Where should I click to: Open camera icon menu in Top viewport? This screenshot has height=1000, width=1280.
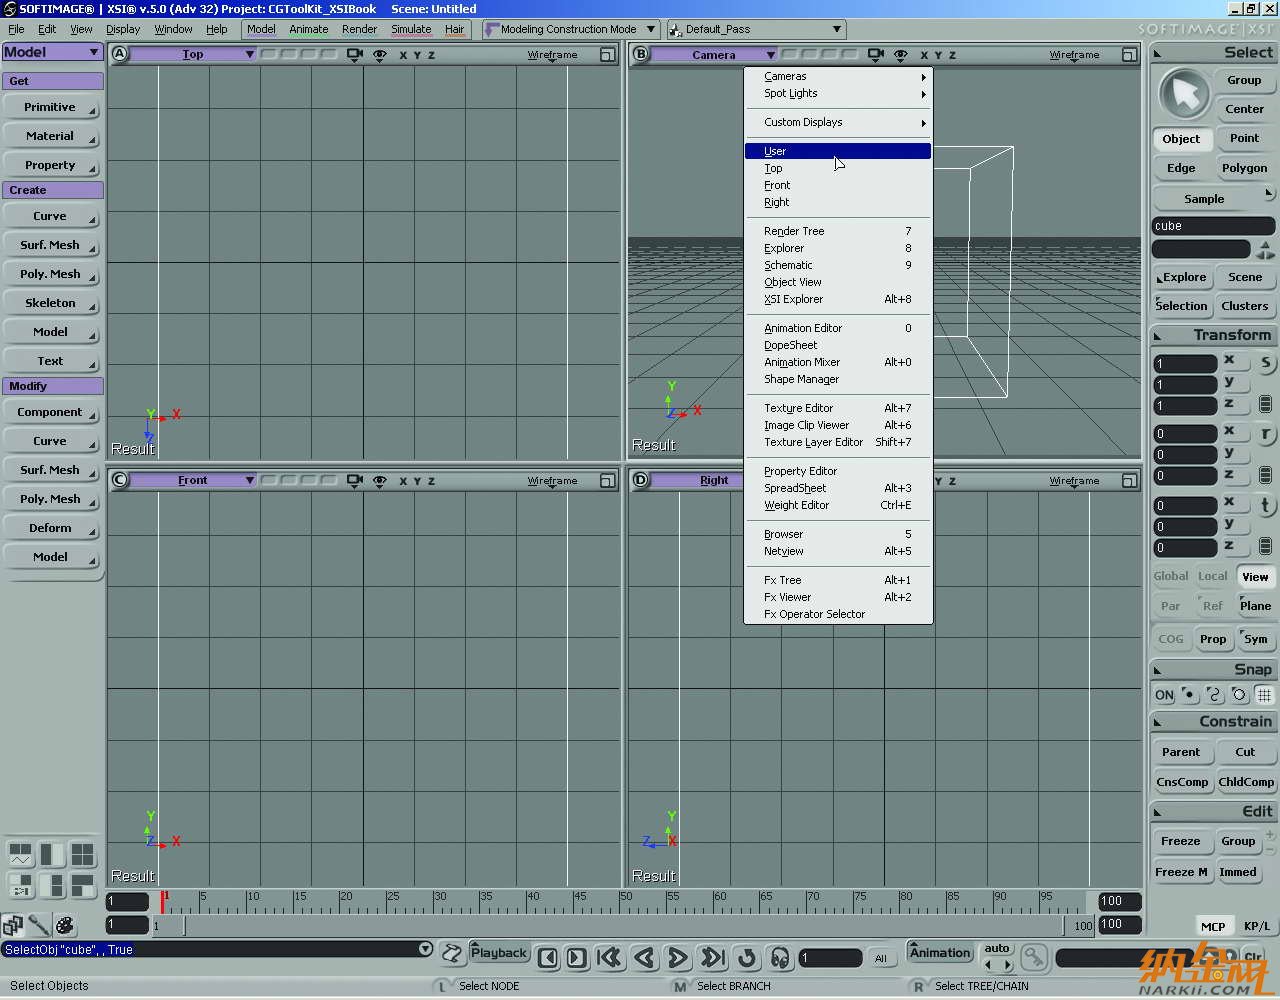click(354, 55)
